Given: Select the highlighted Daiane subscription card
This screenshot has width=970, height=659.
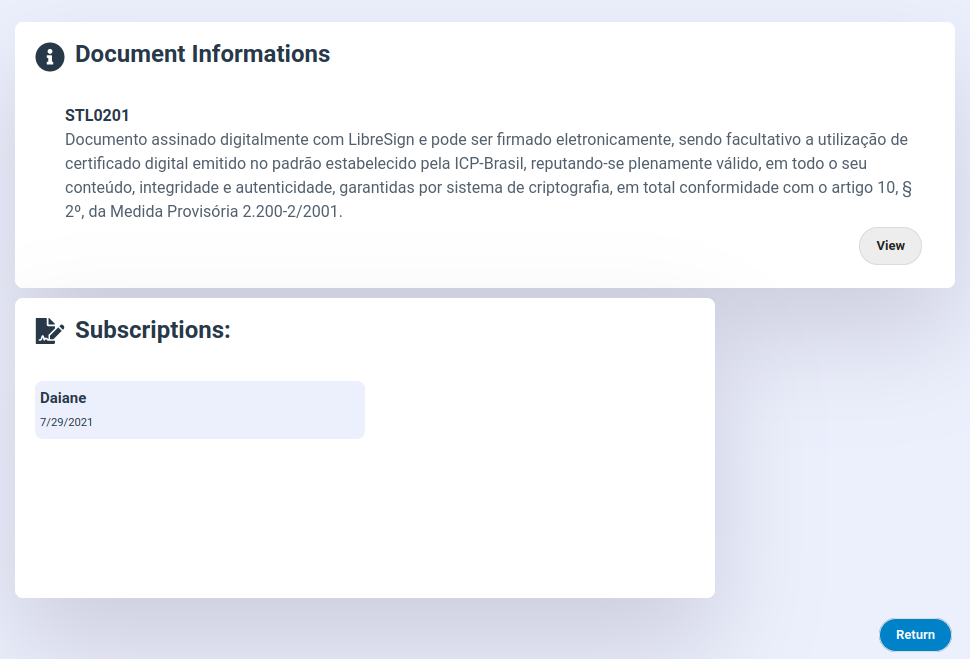Looking at the screenshot, I should tap(200, 409).
